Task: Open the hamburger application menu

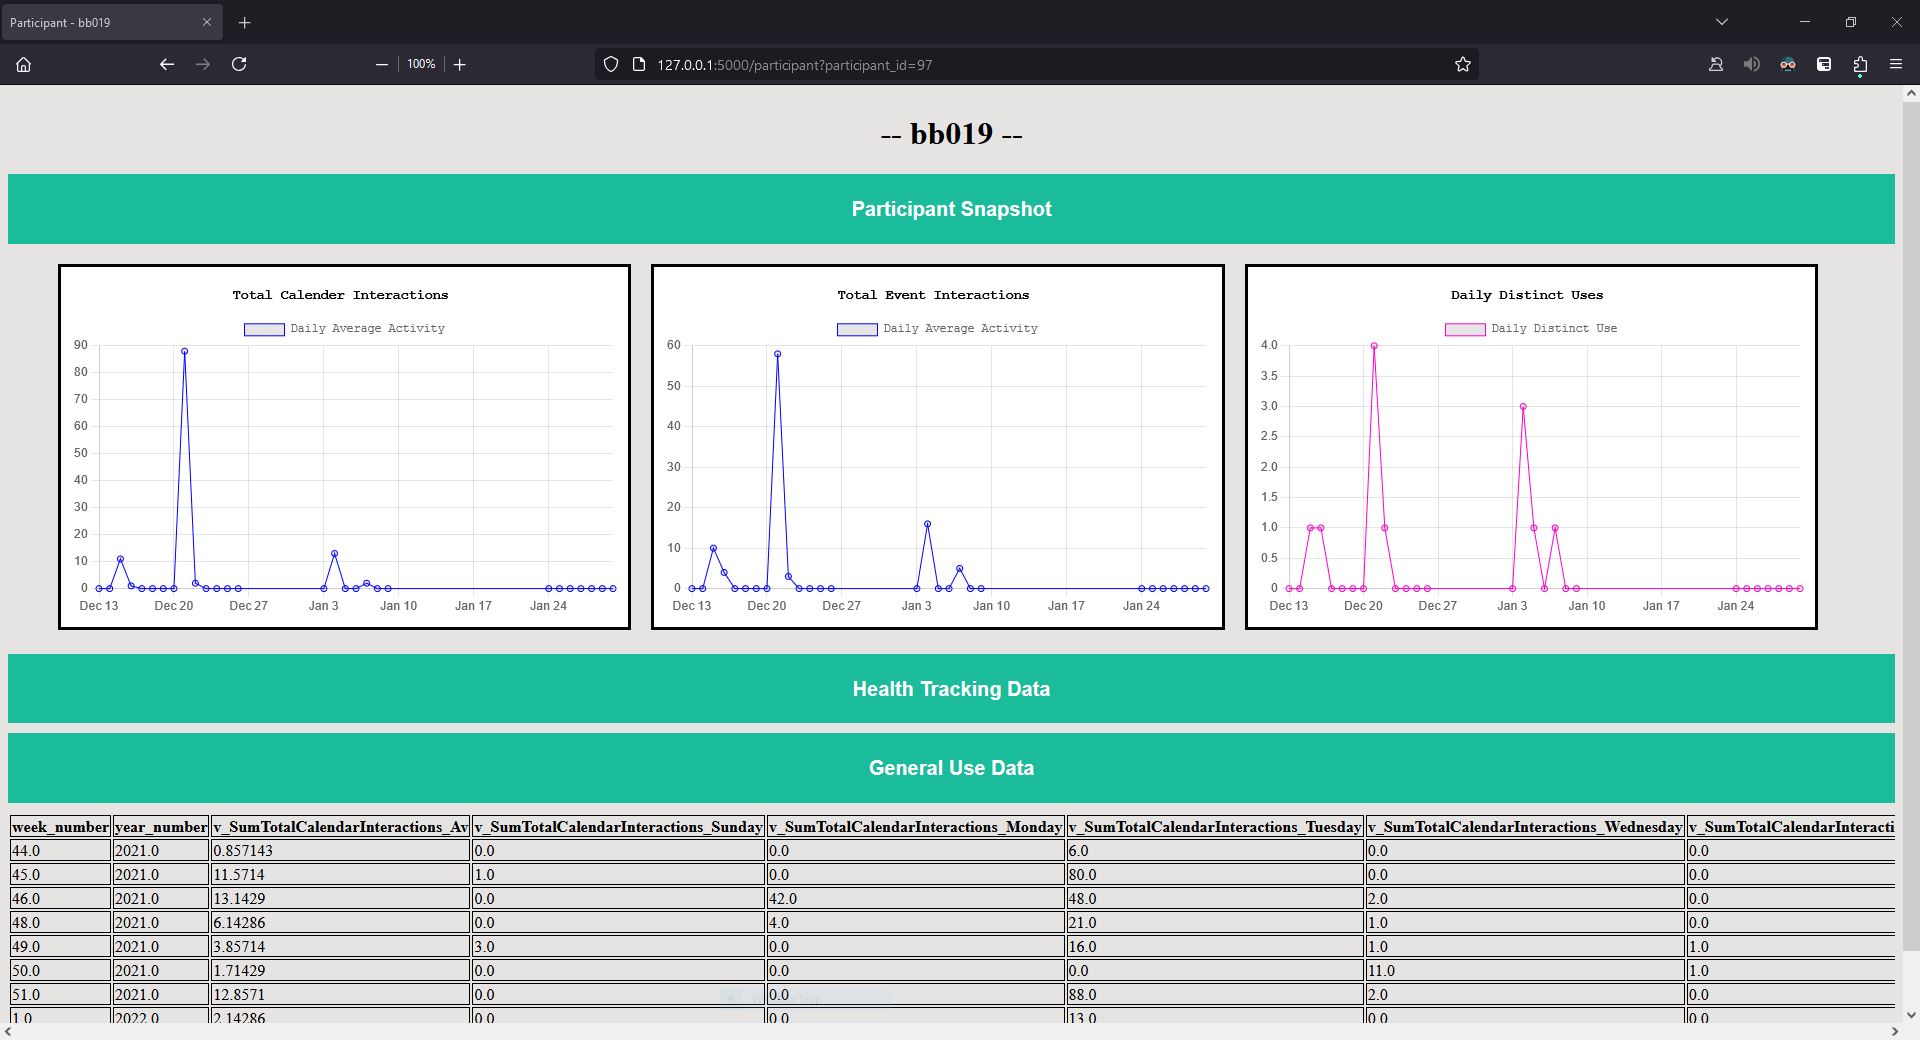Action: point(1896,64)
